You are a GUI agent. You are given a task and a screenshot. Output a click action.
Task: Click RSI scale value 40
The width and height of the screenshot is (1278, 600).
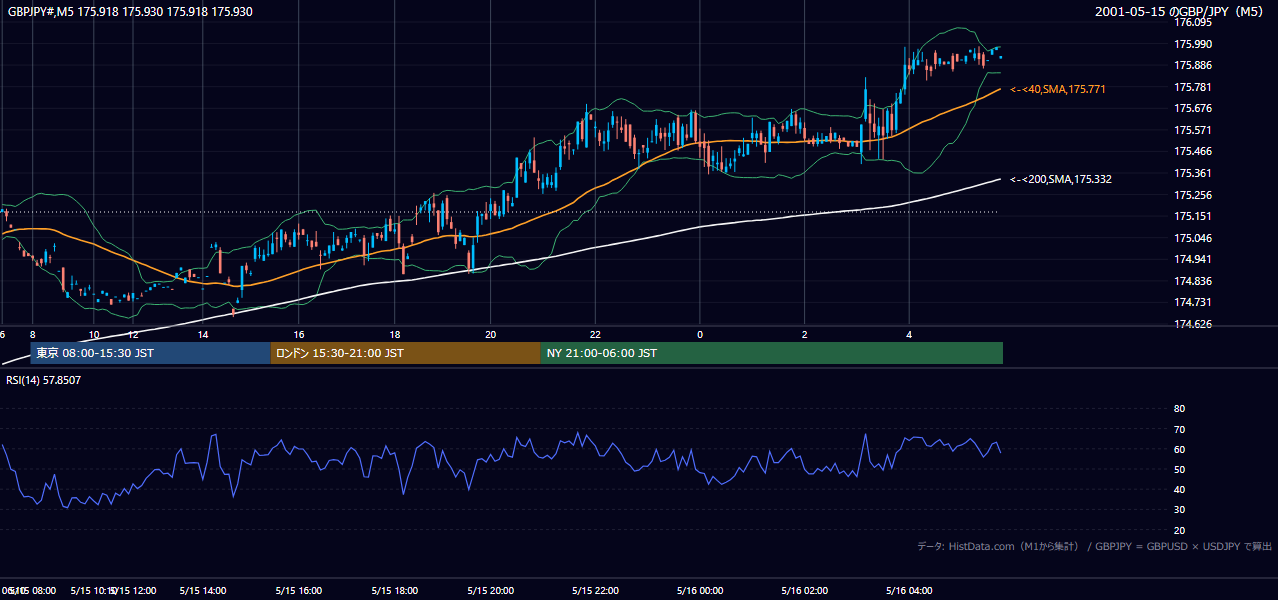click(x=1179, y=489)
